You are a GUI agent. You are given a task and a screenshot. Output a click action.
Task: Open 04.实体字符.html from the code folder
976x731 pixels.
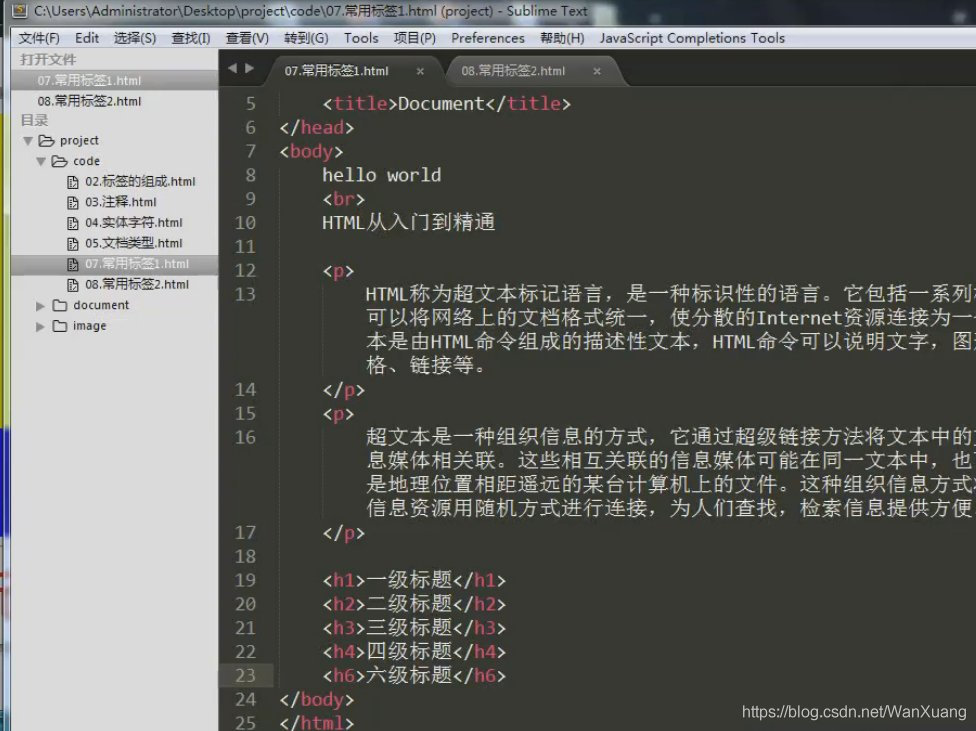coord(133,223)
